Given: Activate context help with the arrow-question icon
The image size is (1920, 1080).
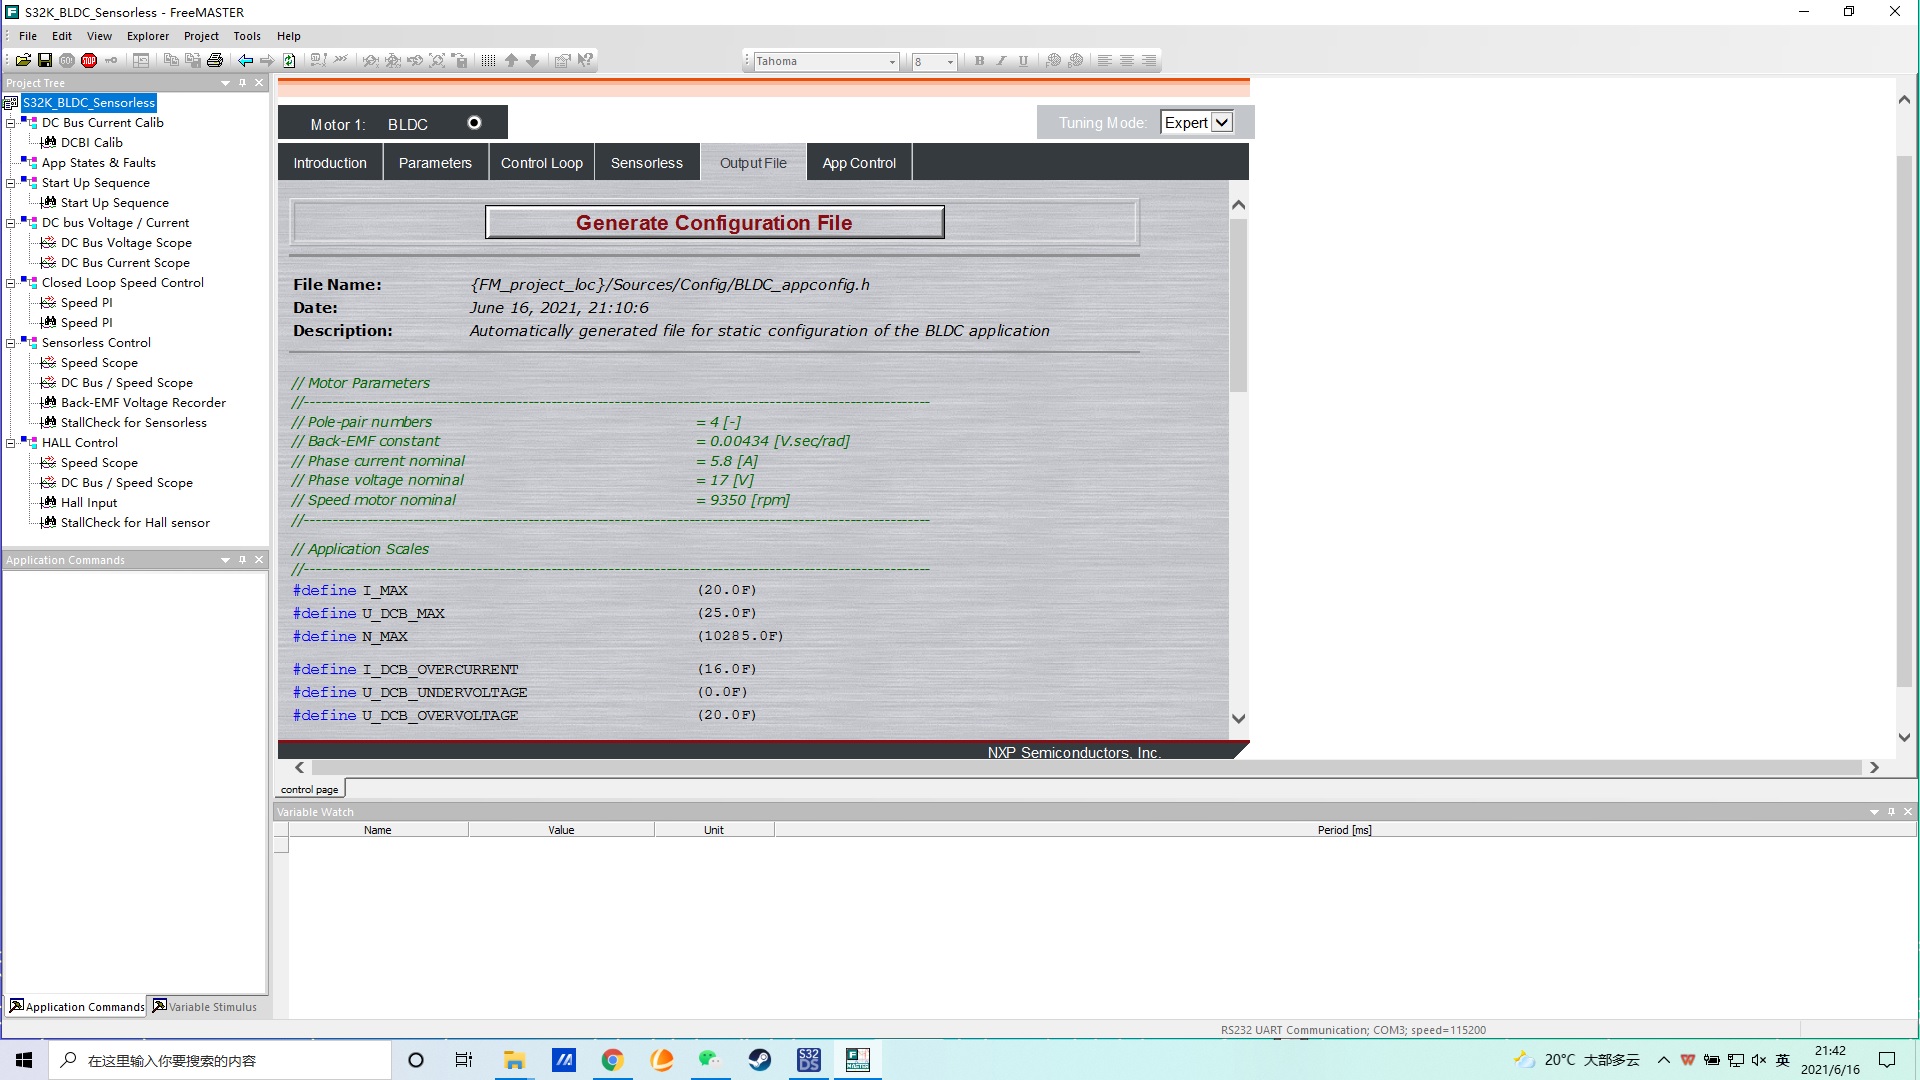Looking at the screenshot, I should [x=585, y=60].
